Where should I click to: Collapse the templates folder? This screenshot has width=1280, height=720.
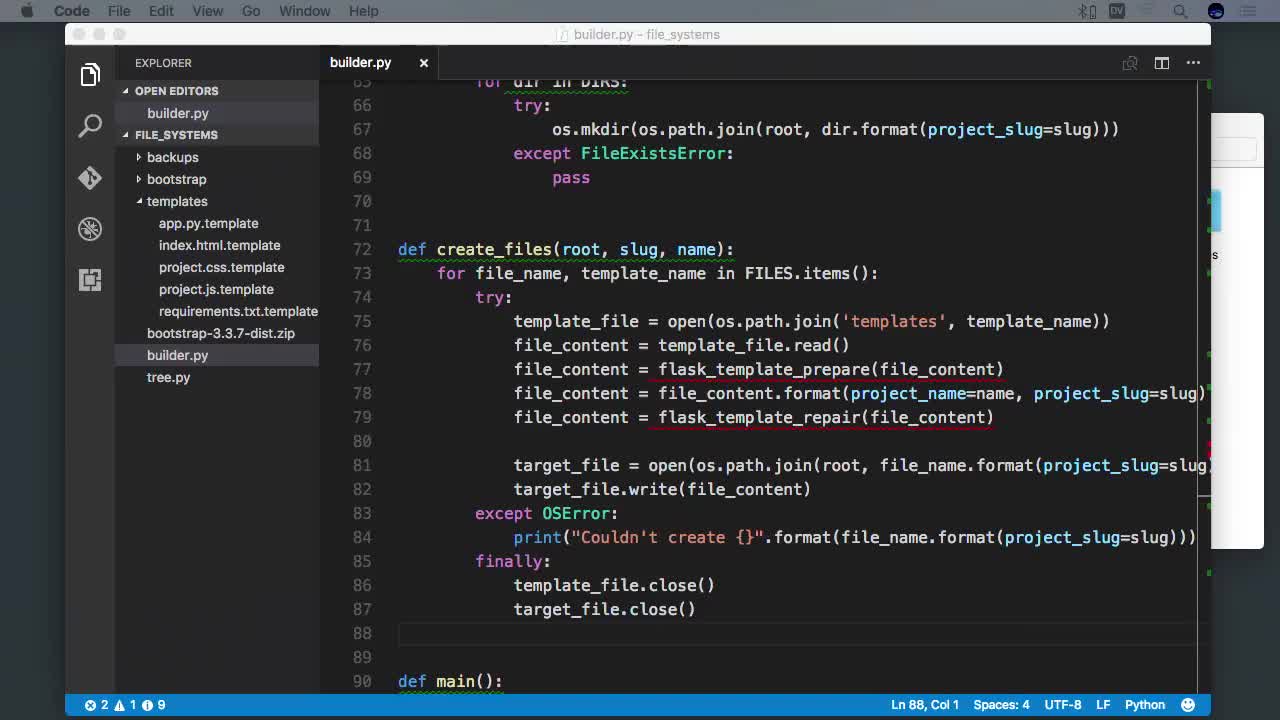coord(176,201)
